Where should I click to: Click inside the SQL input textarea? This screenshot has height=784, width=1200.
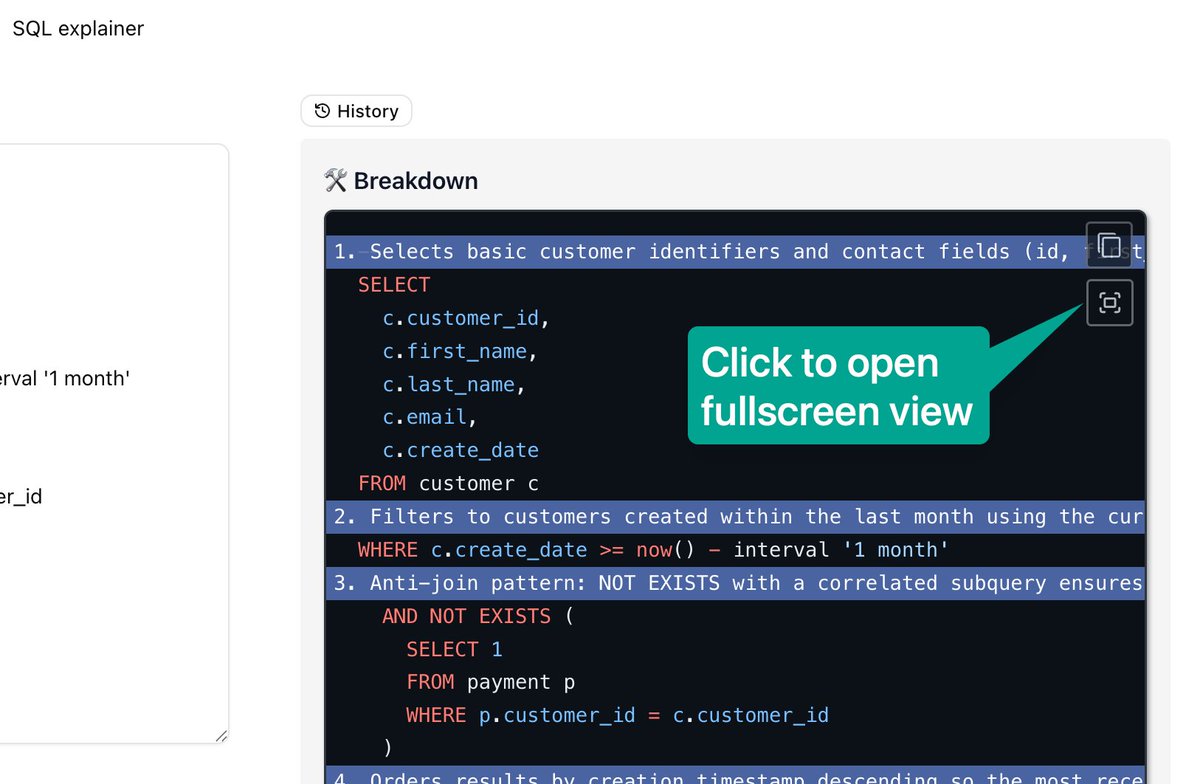110,440
